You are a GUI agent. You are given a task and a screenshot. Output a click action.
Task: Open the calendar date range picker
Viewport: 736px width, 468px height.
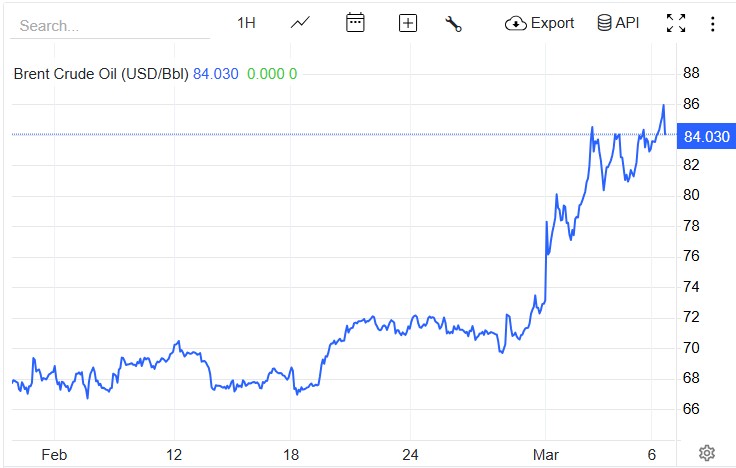(355, 23)
